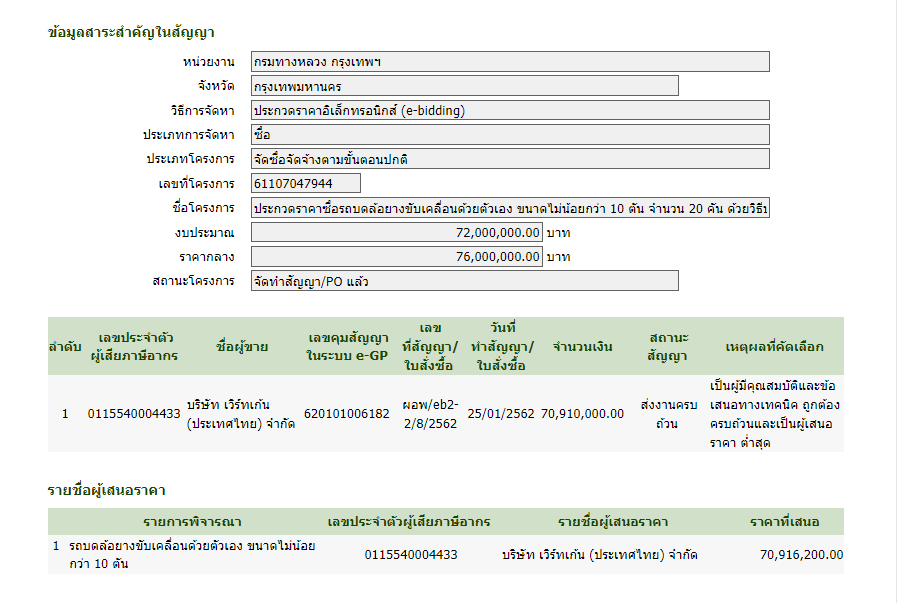Click the ส่งงานครบถ้วน contract status cell
Image resolution: width=897 pixels, height=603 pixels.
667,414
